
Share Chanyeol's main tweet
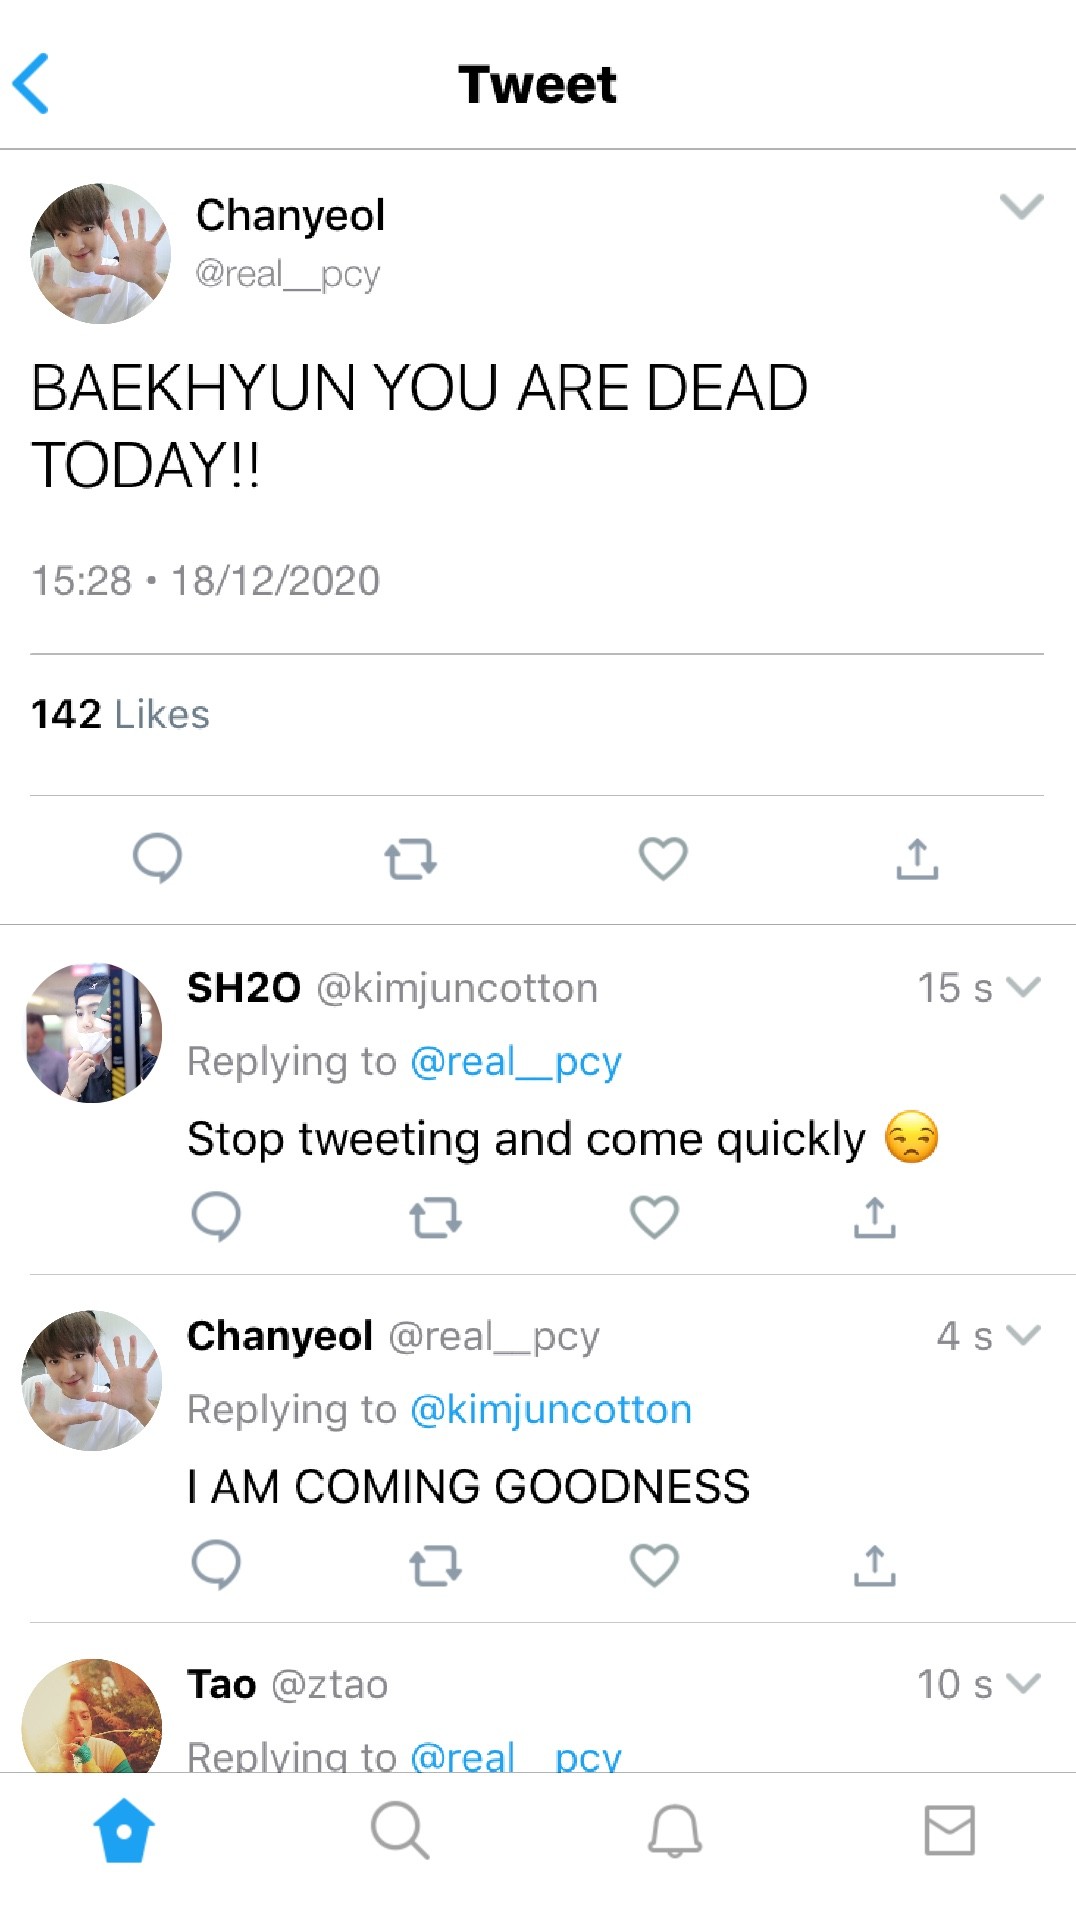pos(917,859)
